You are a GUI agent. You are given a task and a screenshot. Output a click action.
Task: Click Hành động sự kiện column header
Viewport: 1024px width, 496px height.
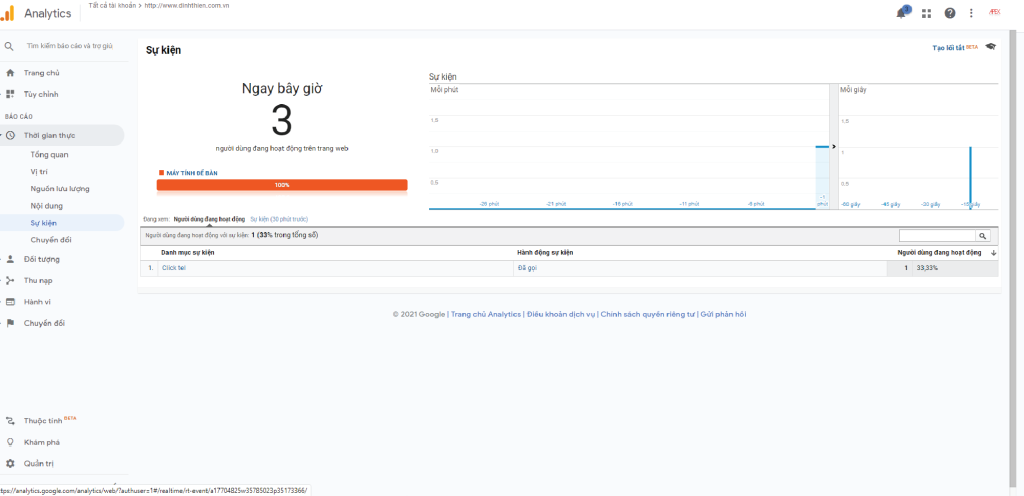545,253
